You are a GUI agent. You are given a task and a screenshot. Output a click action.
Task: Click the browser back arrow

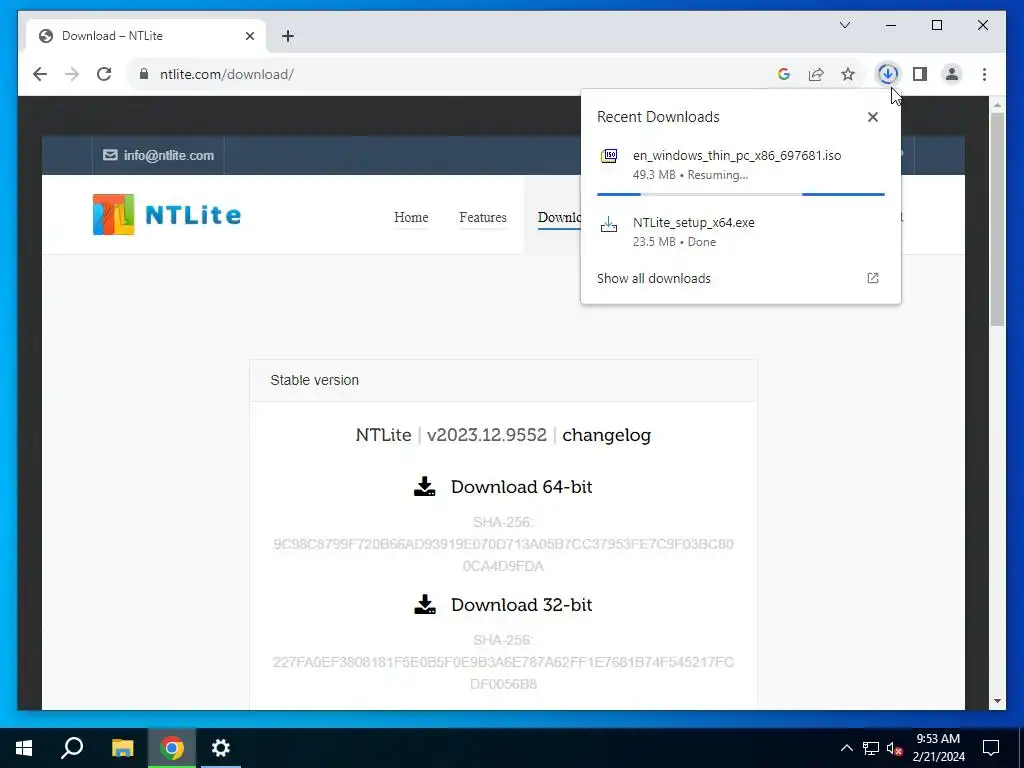pyautogui.click(x=40, y=74)
